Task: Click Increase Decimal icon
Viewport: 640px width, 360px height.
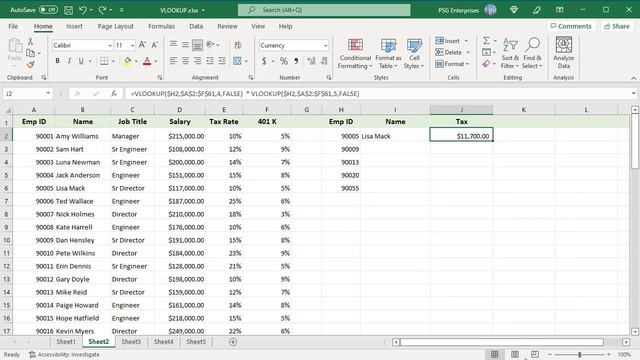Action: [x=311, y=61]
